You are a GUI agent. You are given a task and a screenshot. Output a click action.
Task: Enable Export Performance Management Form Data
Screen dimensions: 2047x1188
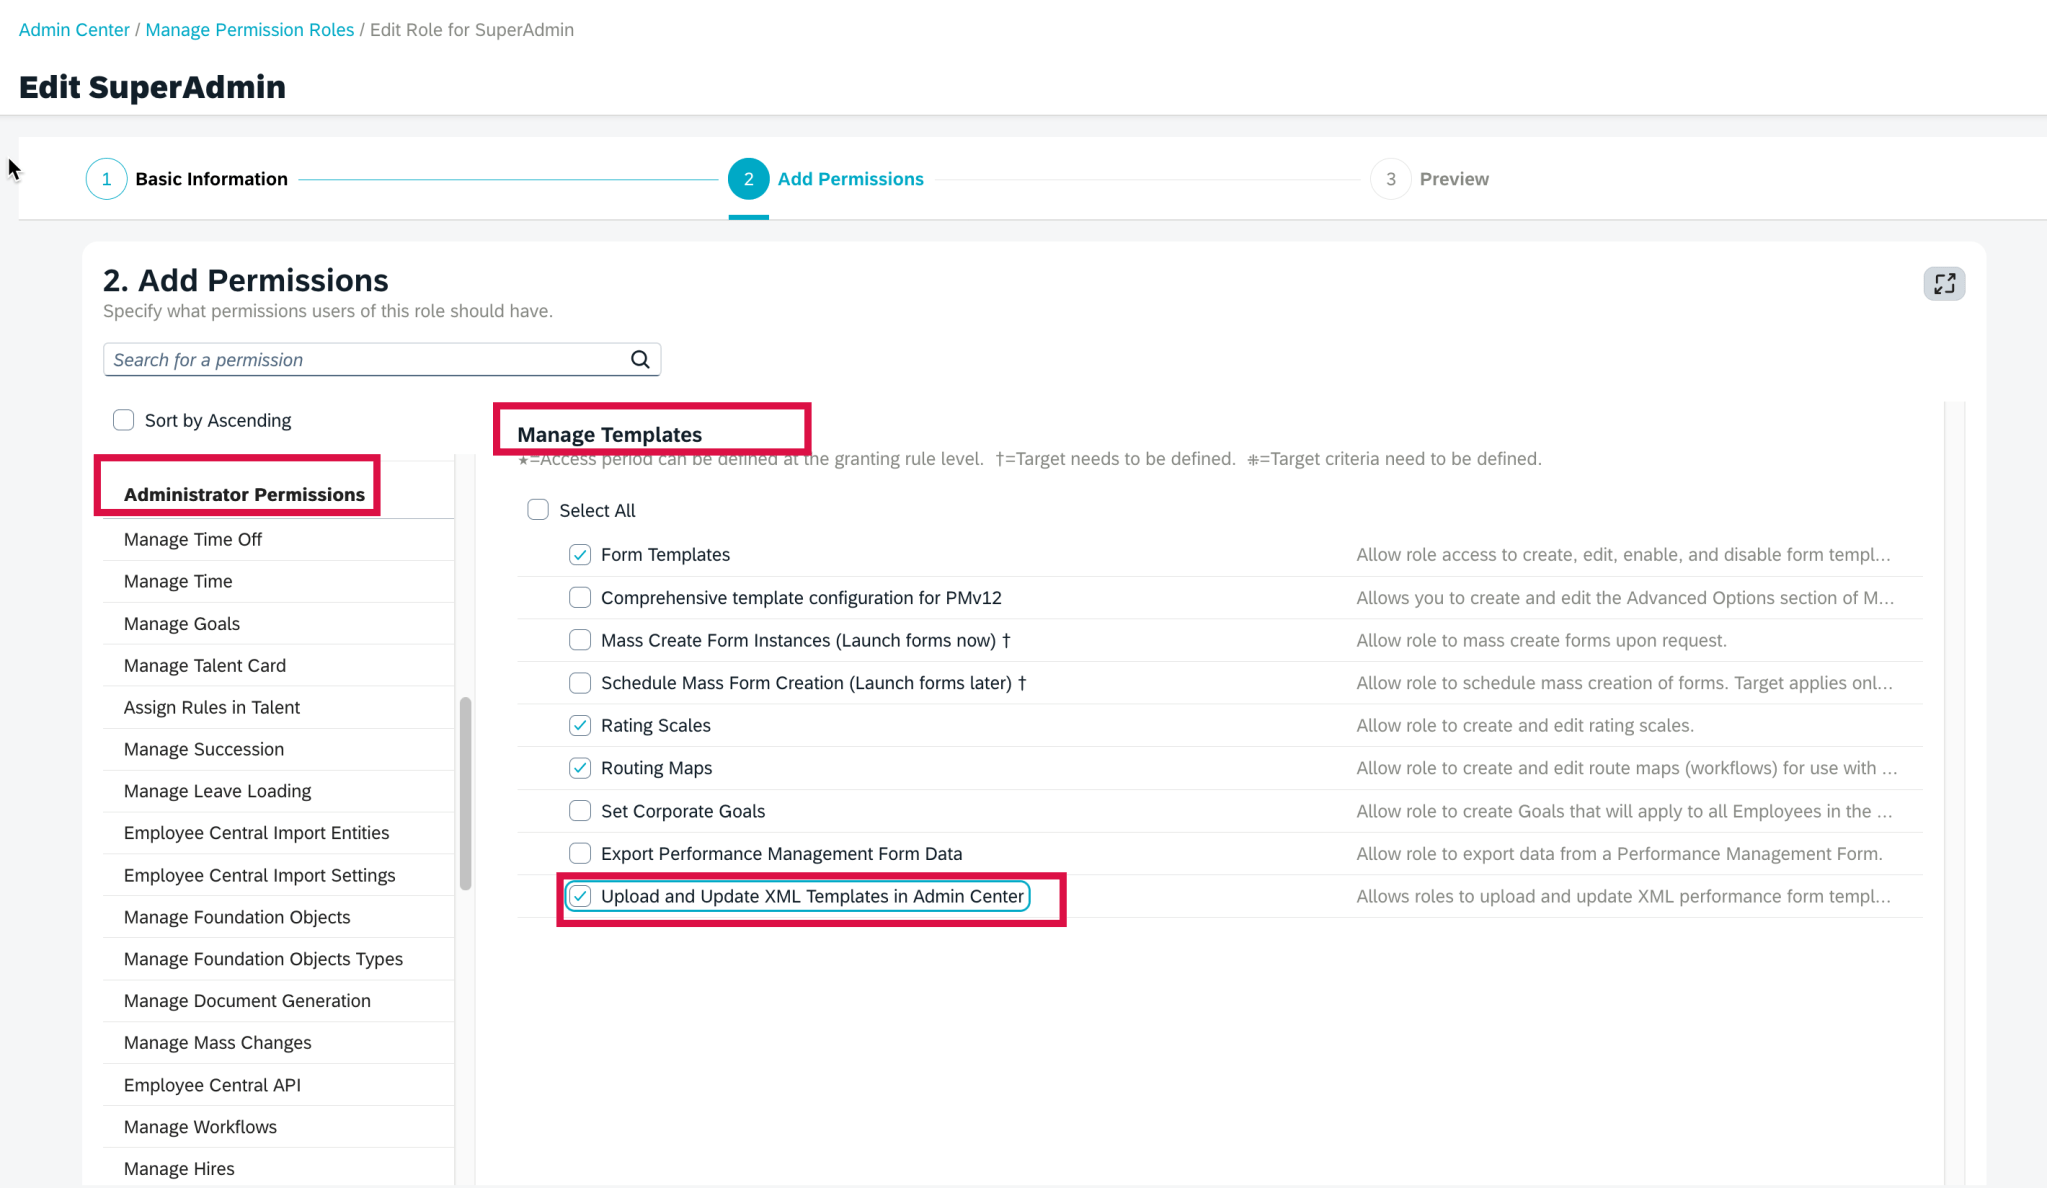(579, 853)
